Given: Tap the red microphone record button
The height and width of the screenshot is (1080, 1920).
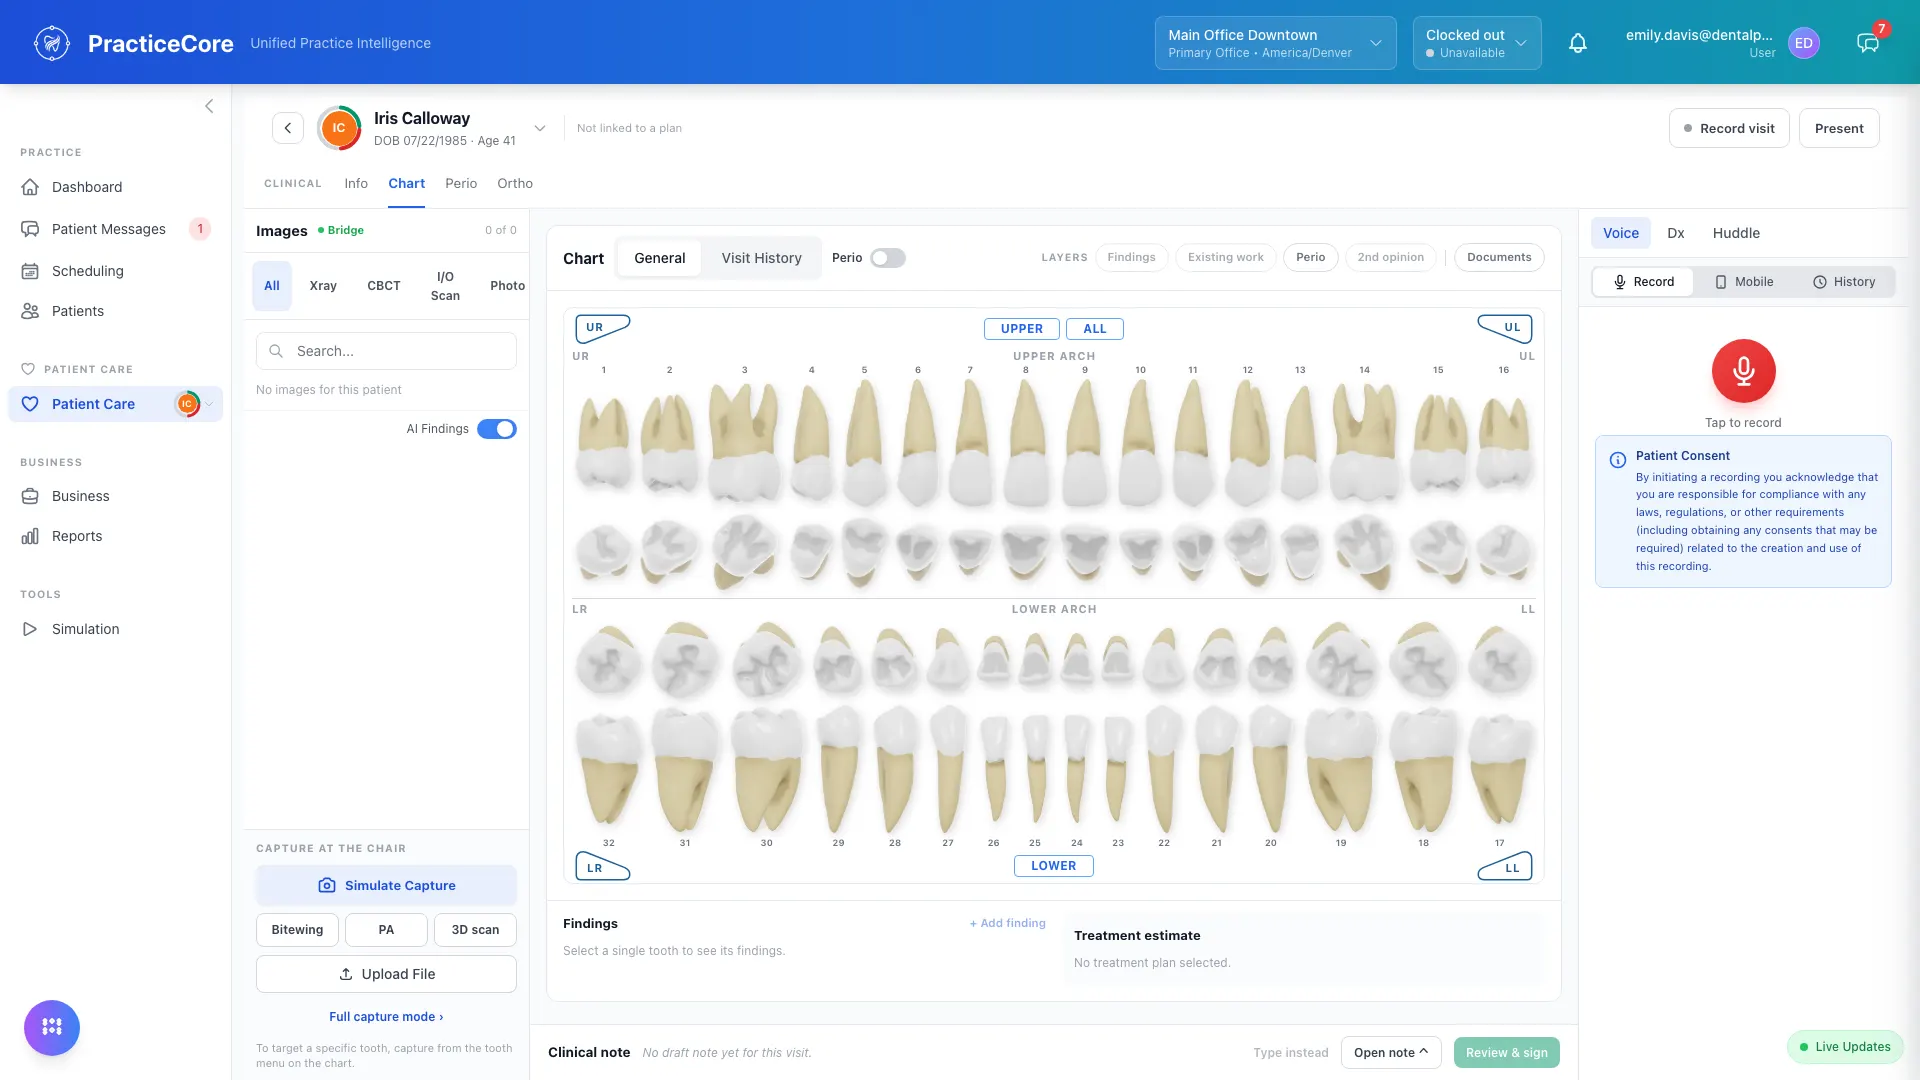Looking at the screenshot, I should (1743, 371).
